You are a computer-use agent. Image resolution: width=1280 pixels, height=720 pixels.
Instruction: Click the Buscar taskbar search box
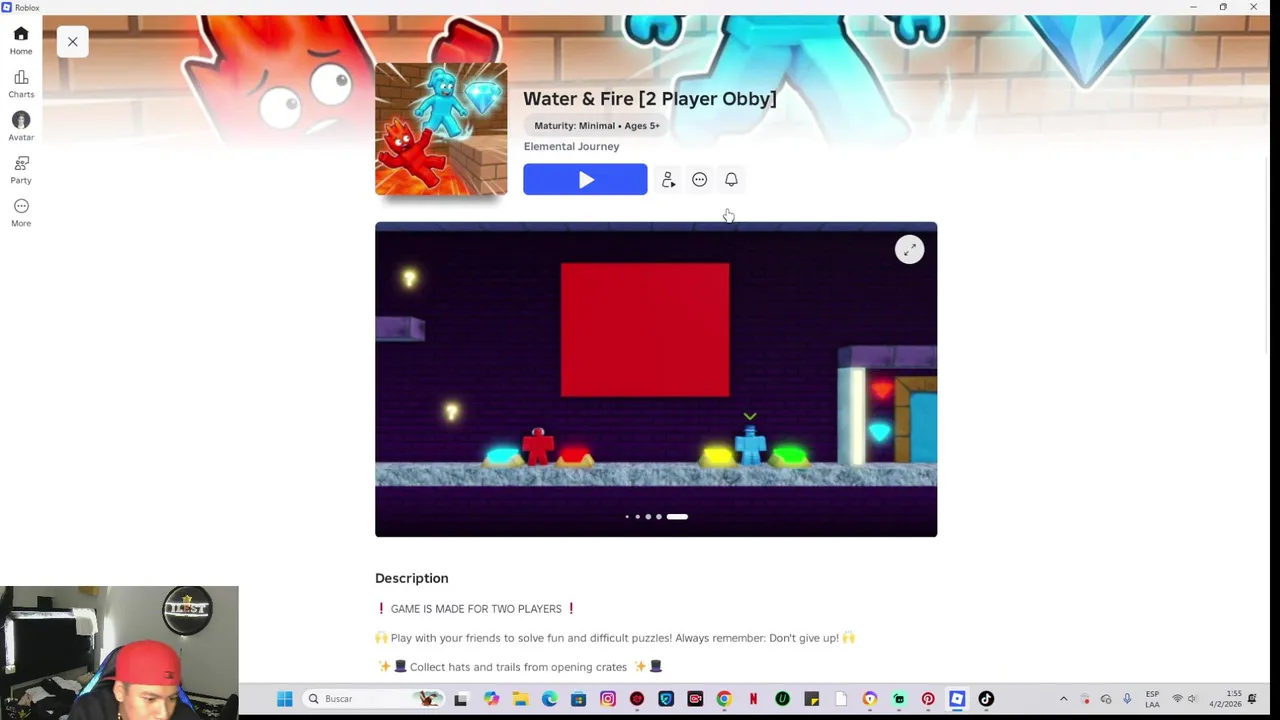(374, 699)
